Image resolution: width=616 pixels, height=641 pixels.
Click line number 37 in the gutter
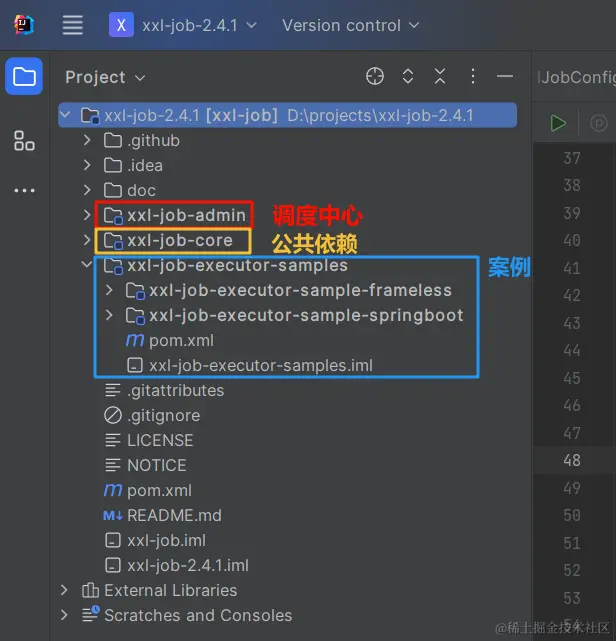572,158
